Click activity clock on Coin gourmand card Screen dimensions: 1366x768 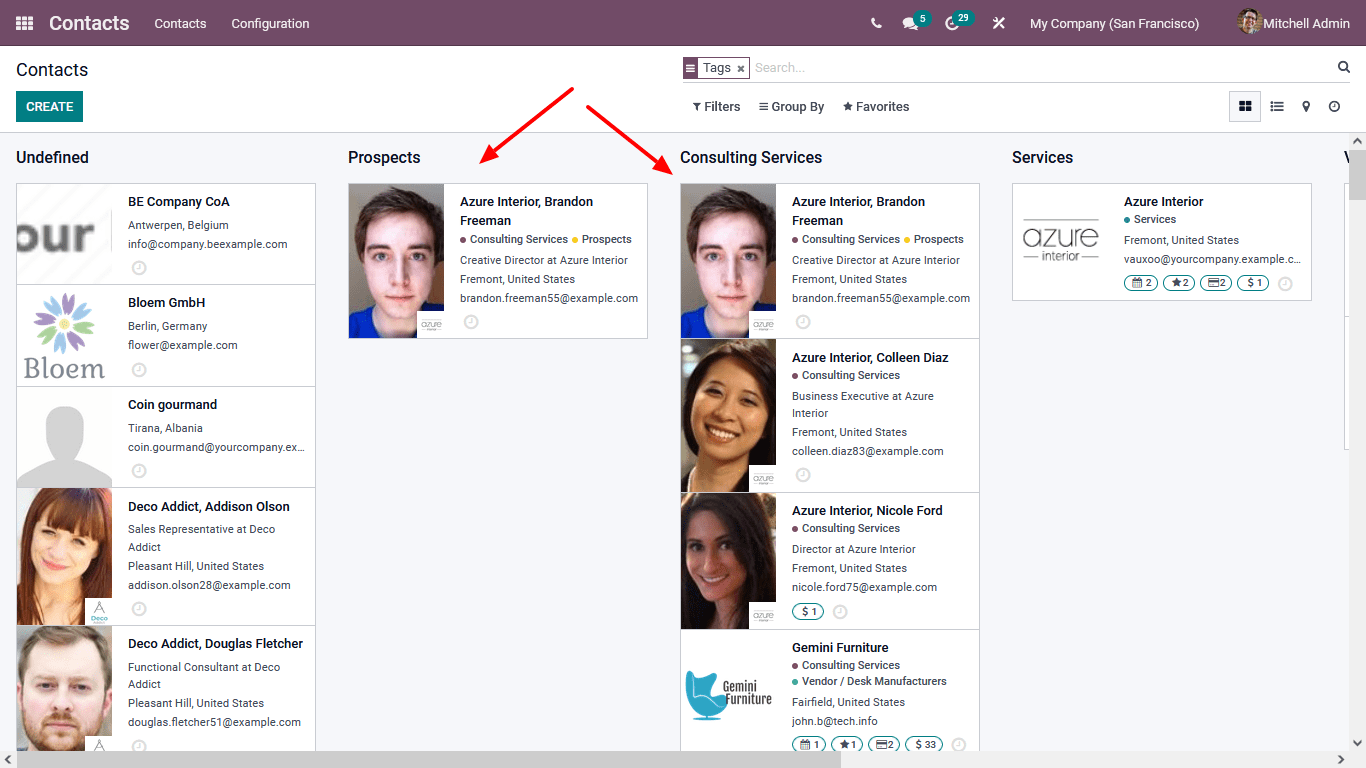[x=139, y=471]
